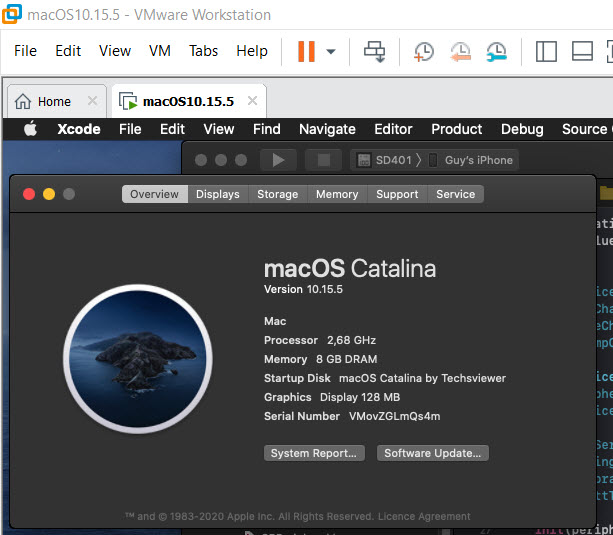
Task: Open Xcode Debug menu
Action: point(522,129)
